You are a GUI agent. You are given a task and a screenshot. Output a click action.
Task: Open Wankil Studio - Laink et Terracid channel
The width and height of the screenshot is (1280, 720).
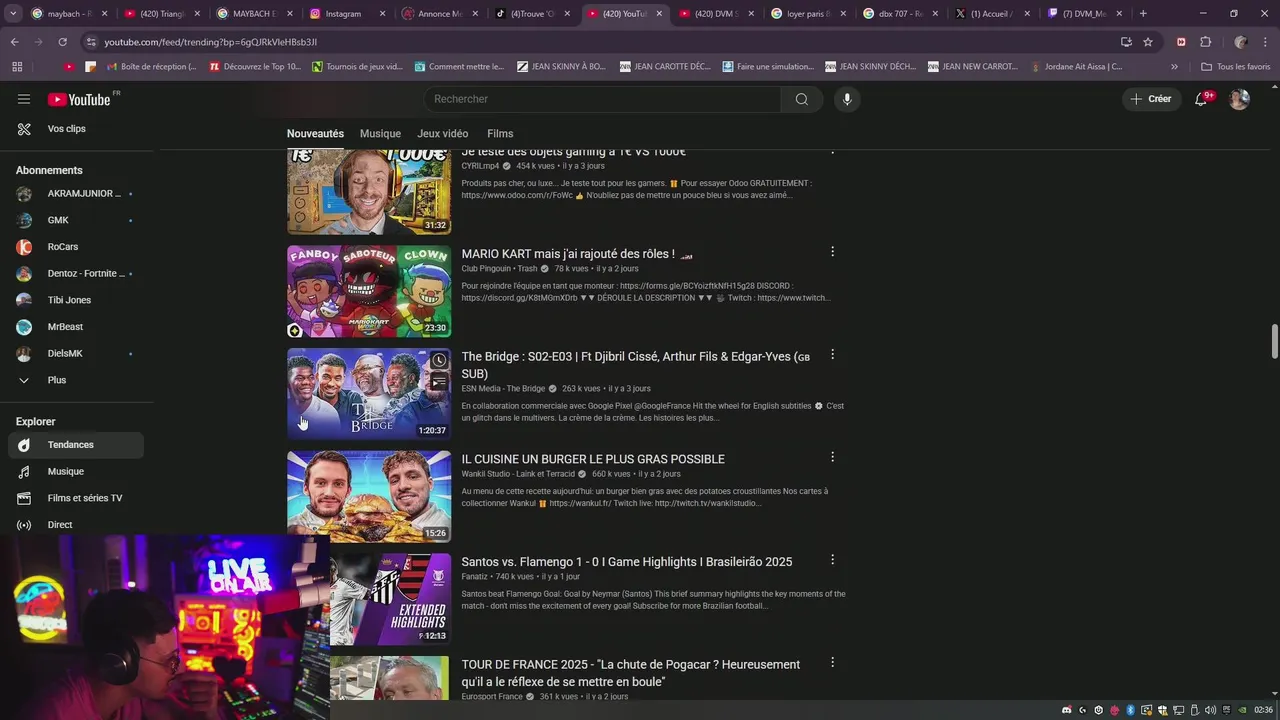(x=518, y=474)
